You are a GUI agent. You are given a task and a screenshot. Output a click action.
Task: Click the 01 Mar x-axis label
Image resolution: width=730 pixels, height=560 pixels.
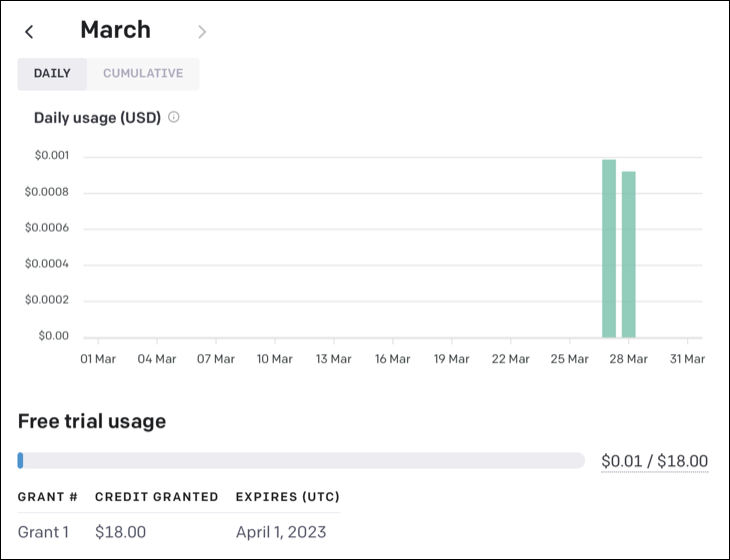[x=100, y=359]
